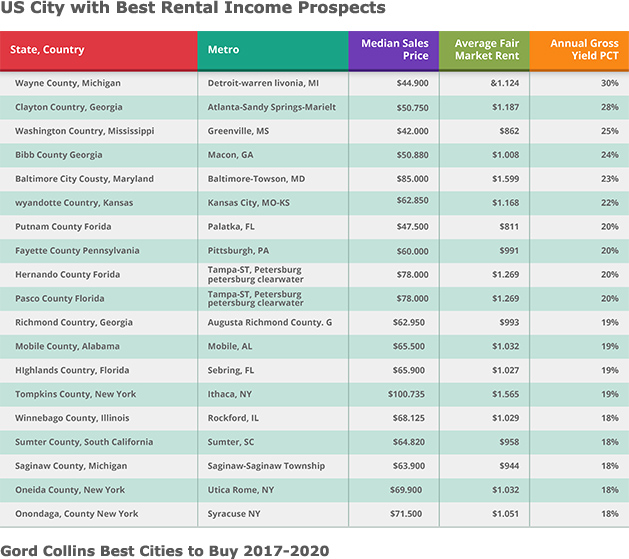
Task: Click the 'State, Country' column header
Action: coord(99,51)
